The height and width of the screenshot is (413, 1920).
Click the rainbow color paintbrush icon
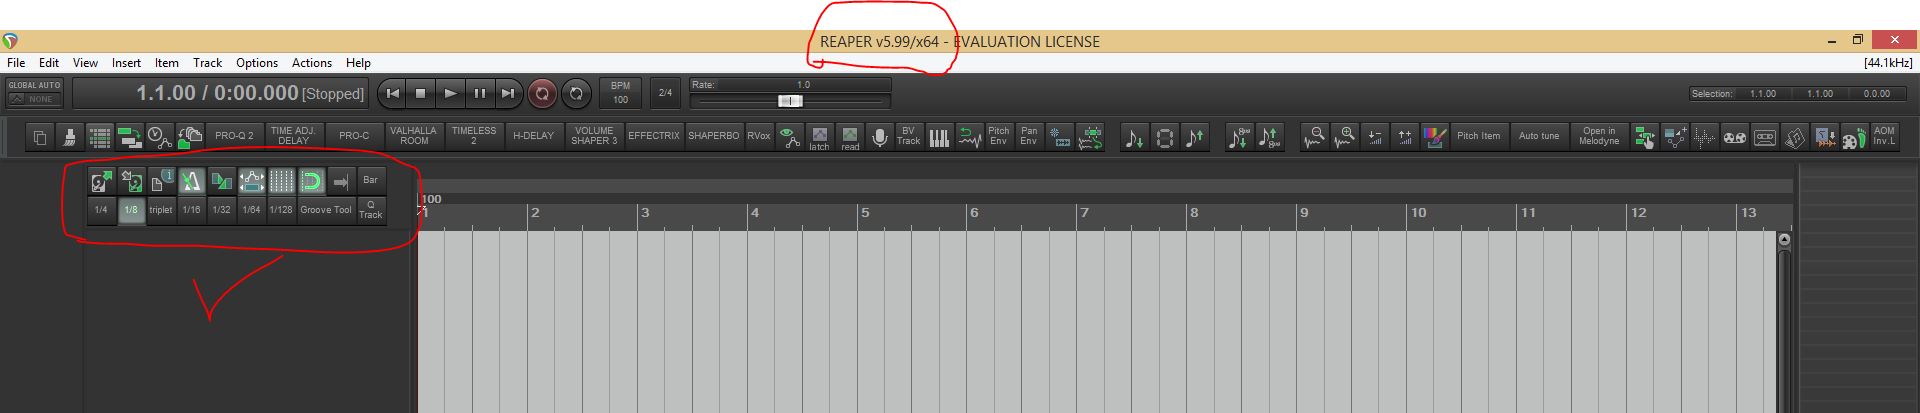(1435, 137)
